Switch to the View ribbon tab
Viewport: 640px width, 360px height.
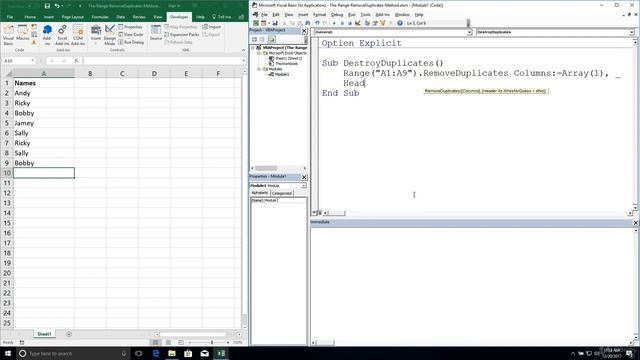tap(158, 17)
